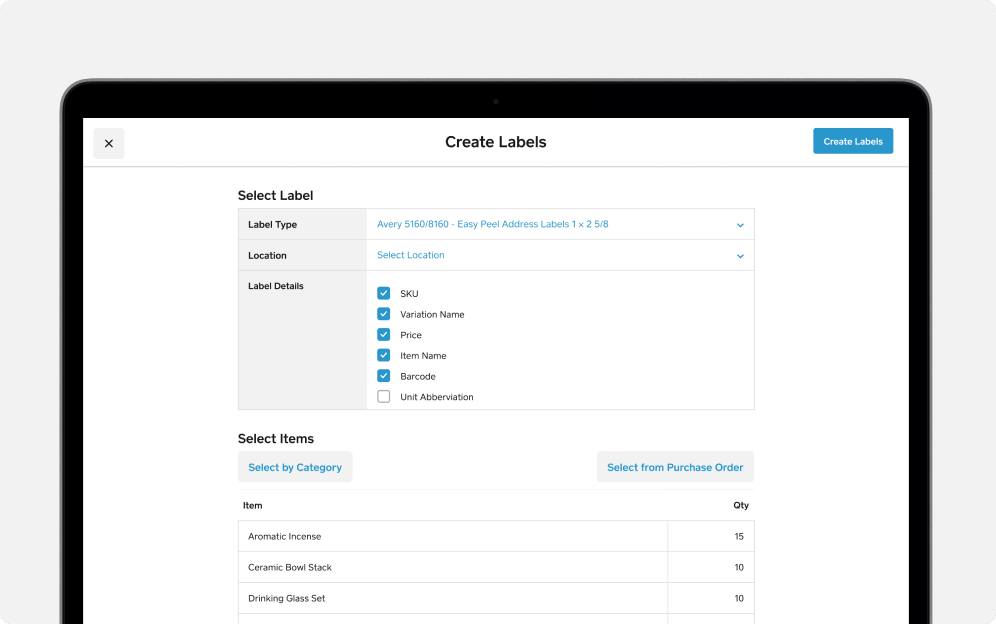Click Select from Purchase Order
The image size is (996, 624).
[675, 467]
